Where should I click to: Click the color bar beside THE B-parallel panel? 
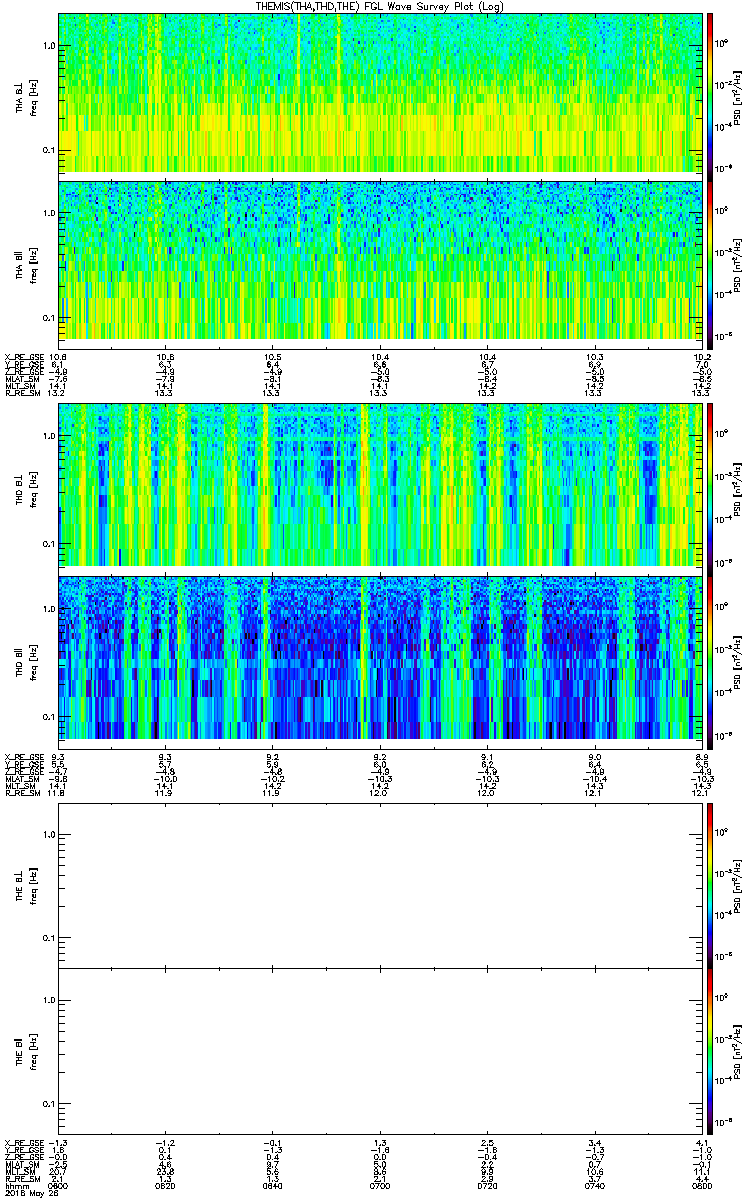tap(710, 1051)
